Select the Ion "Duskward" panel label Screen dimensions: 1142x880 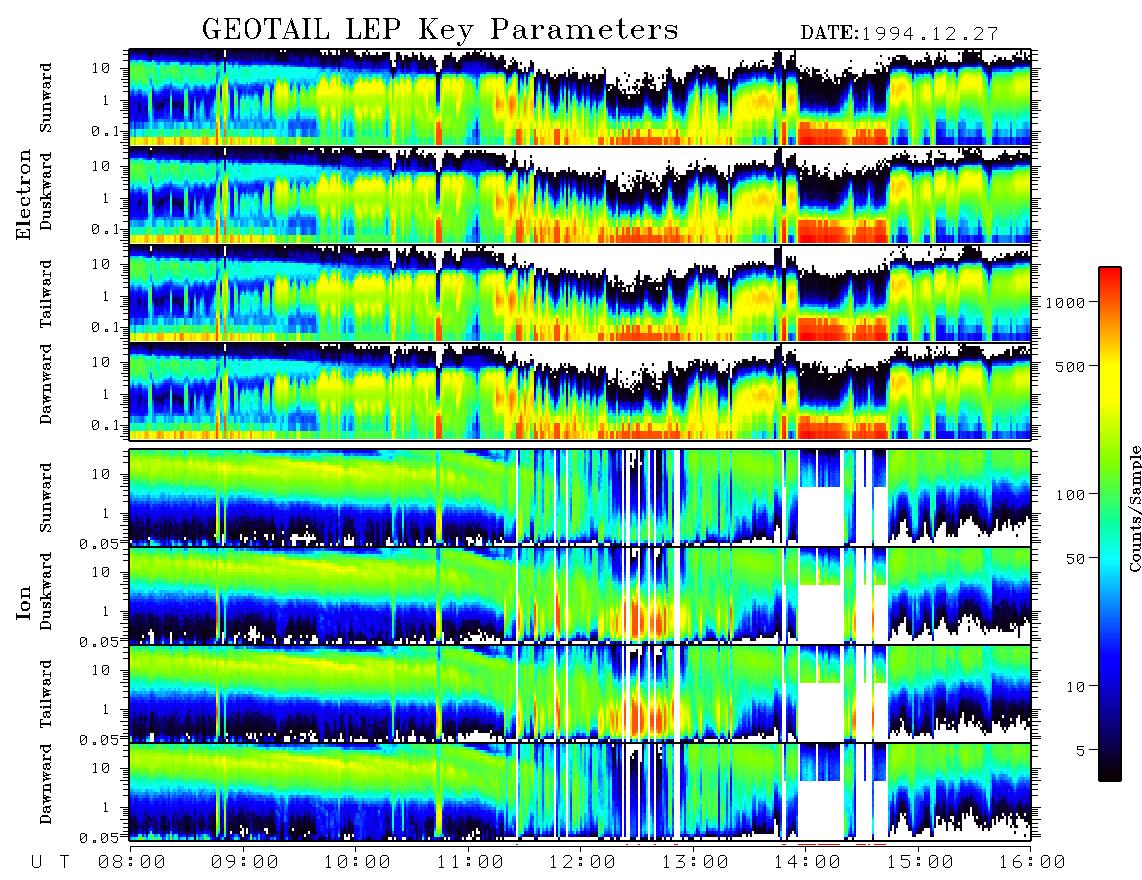click(46, 591)
